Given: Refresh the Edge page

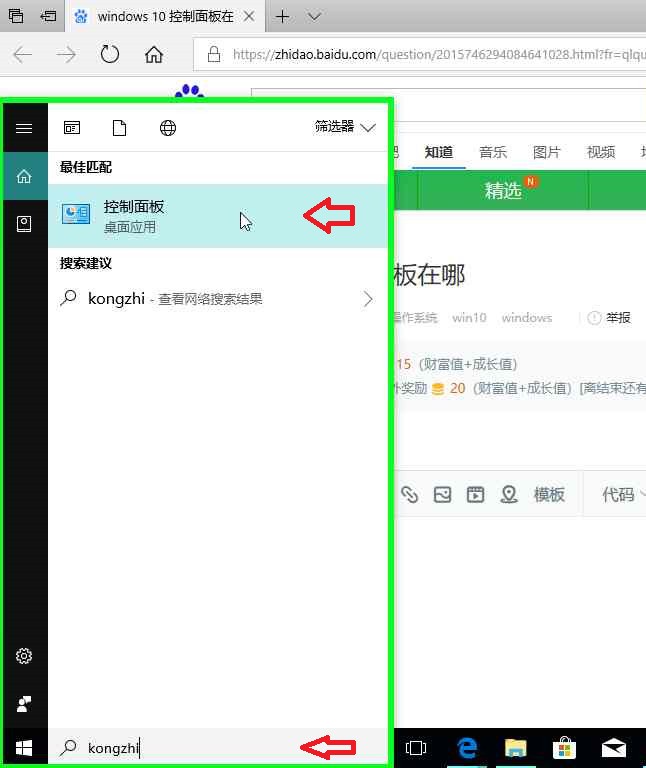Looking at the screenshot, I should pos(110,54).
